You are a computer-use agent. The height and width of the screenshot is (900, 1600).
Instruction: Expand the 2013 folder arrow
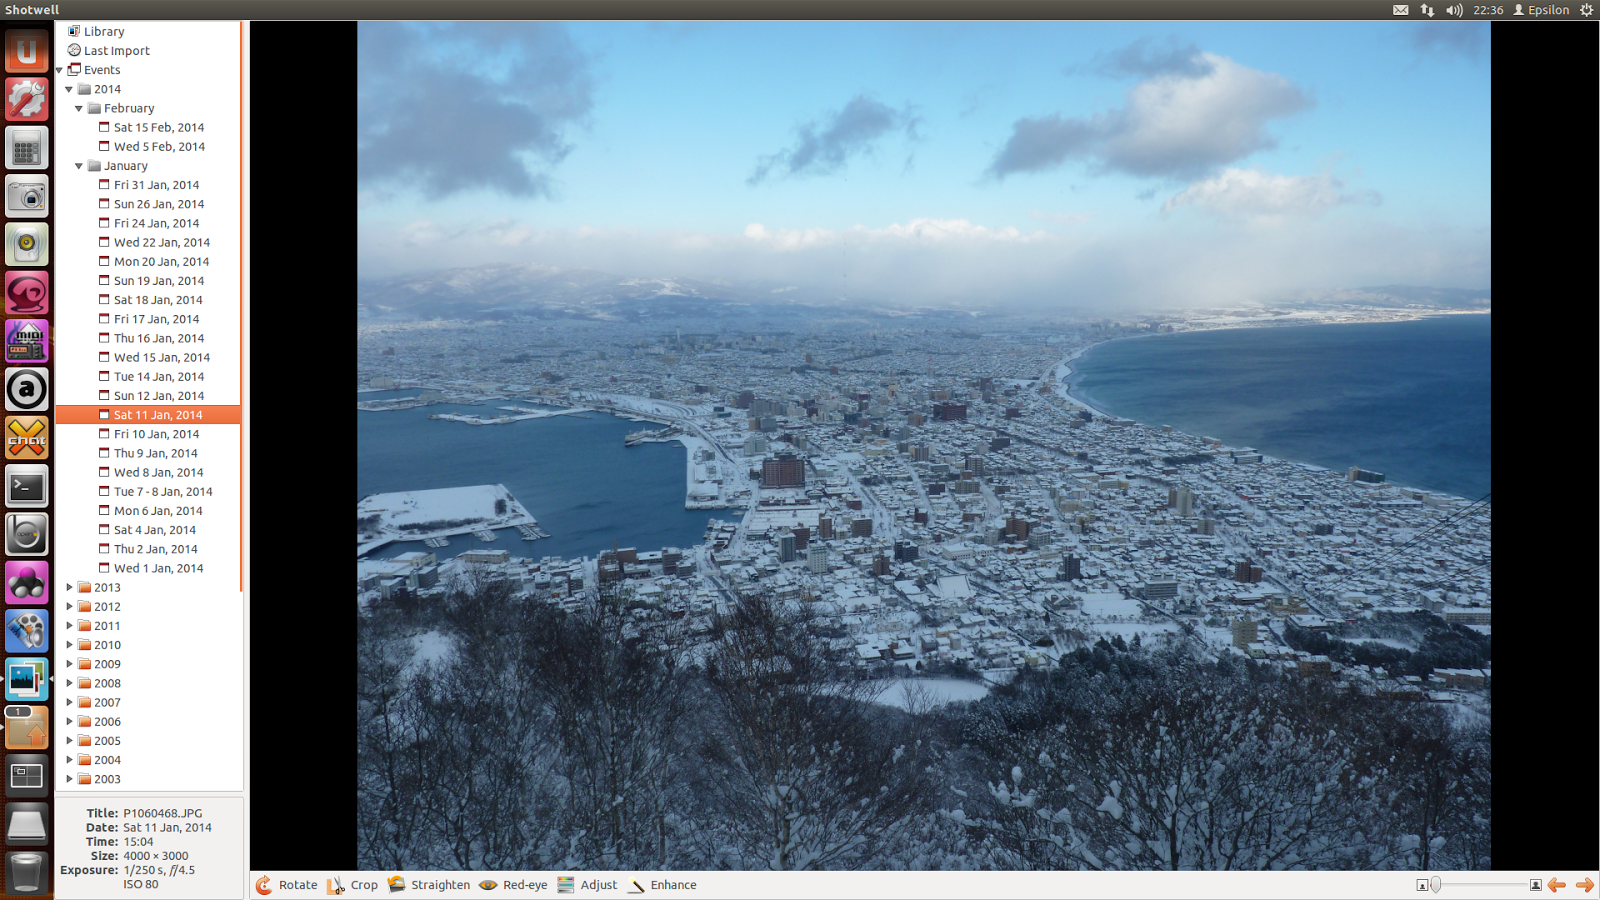point(69,587)
